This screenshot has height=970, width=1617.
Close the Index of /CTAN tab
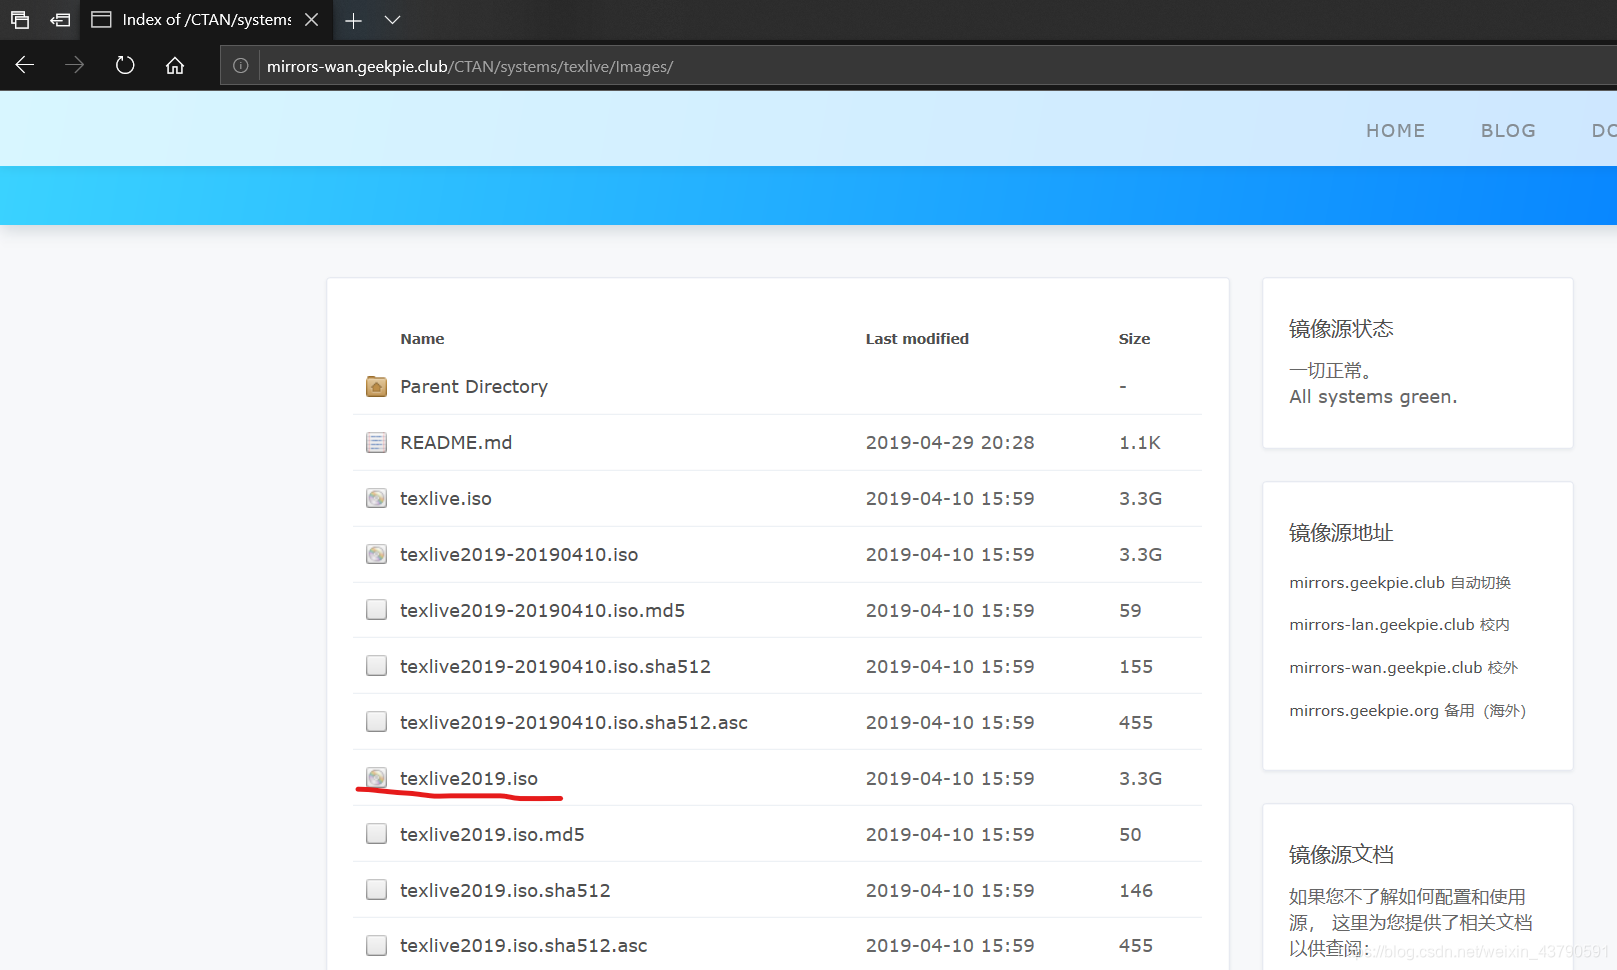pos(312,20)
